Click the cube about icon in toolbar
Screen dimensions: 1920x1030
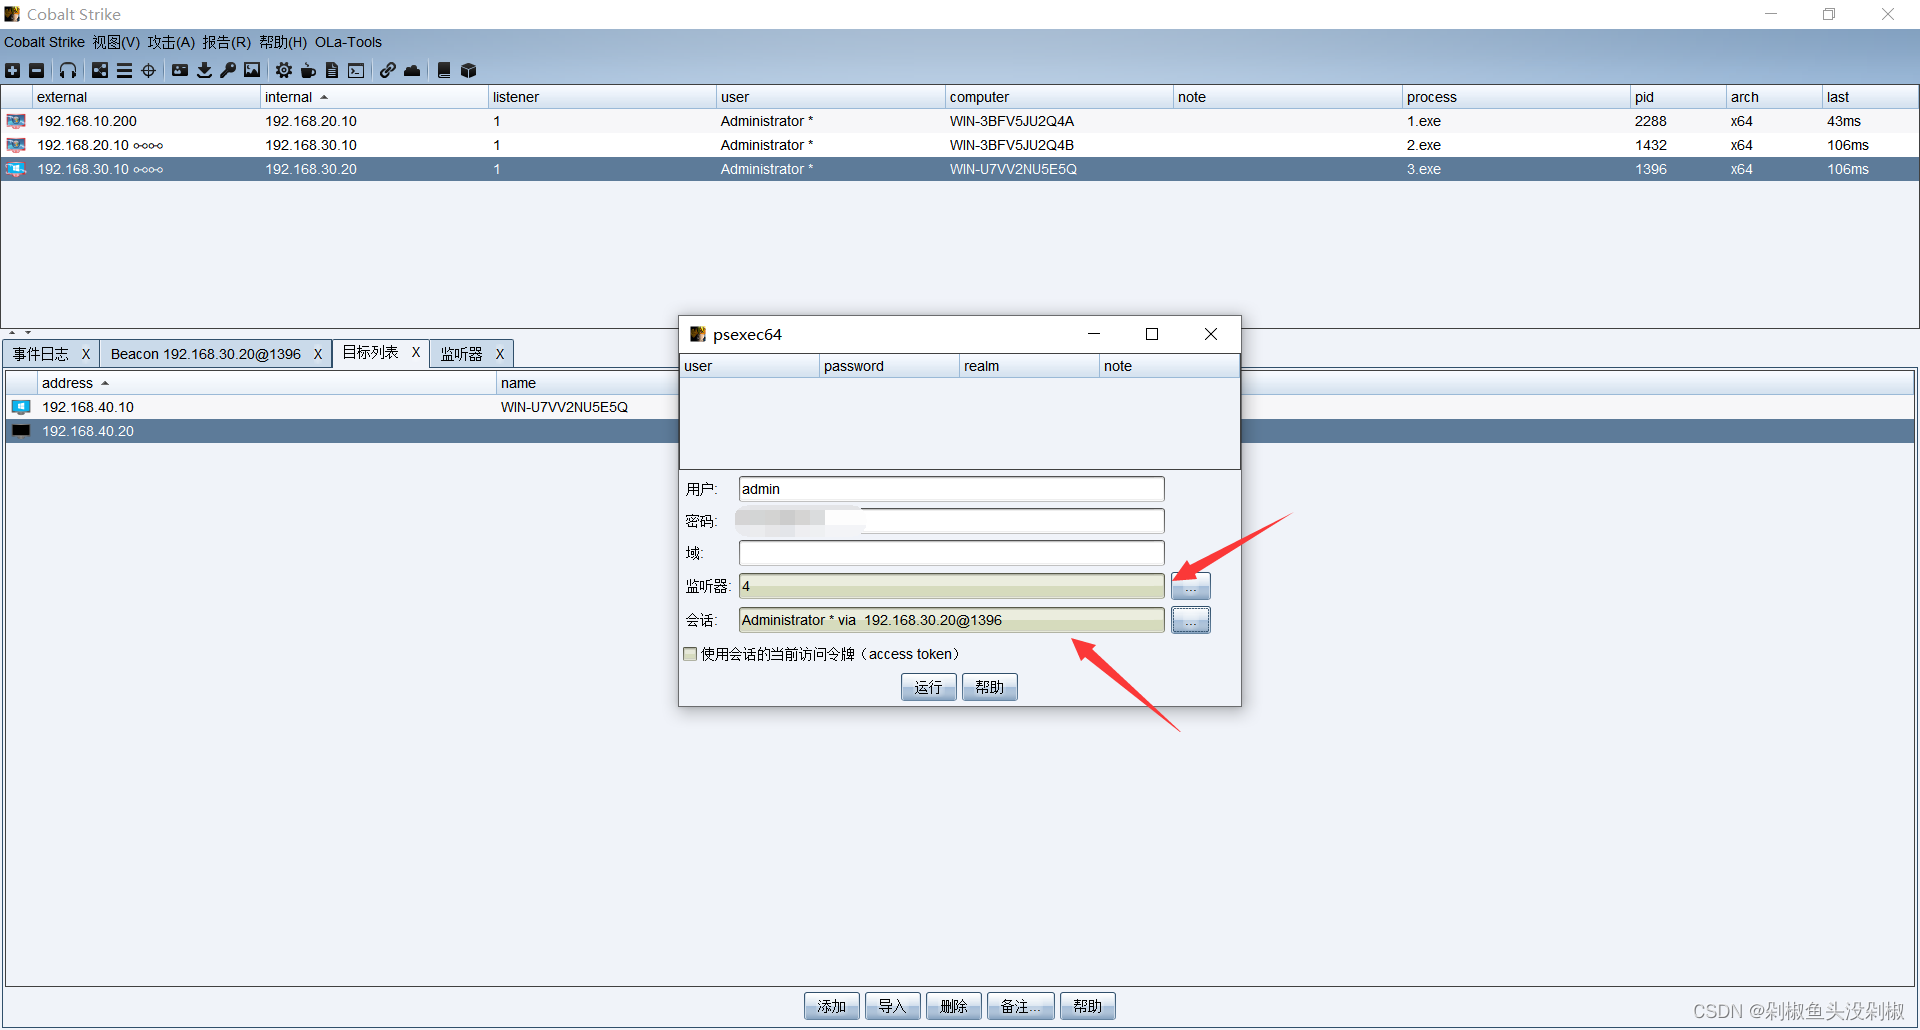(468, 70)
